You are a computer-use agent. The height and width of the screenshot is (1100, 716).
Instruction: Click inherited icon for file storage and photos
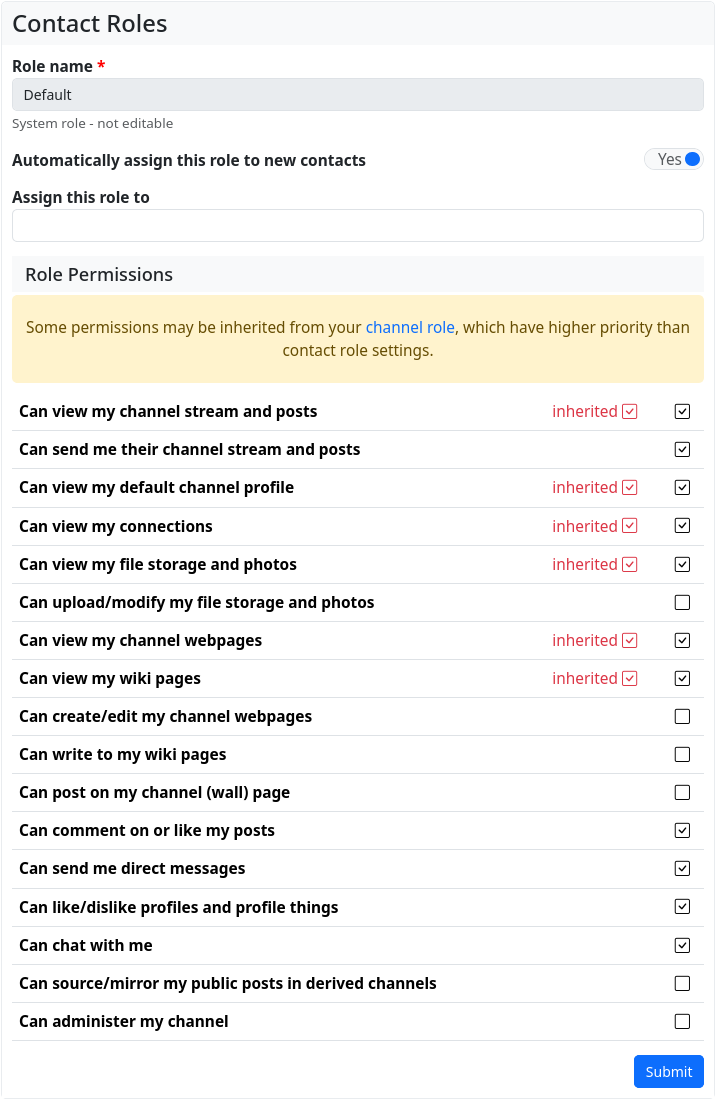pos(630,565)
